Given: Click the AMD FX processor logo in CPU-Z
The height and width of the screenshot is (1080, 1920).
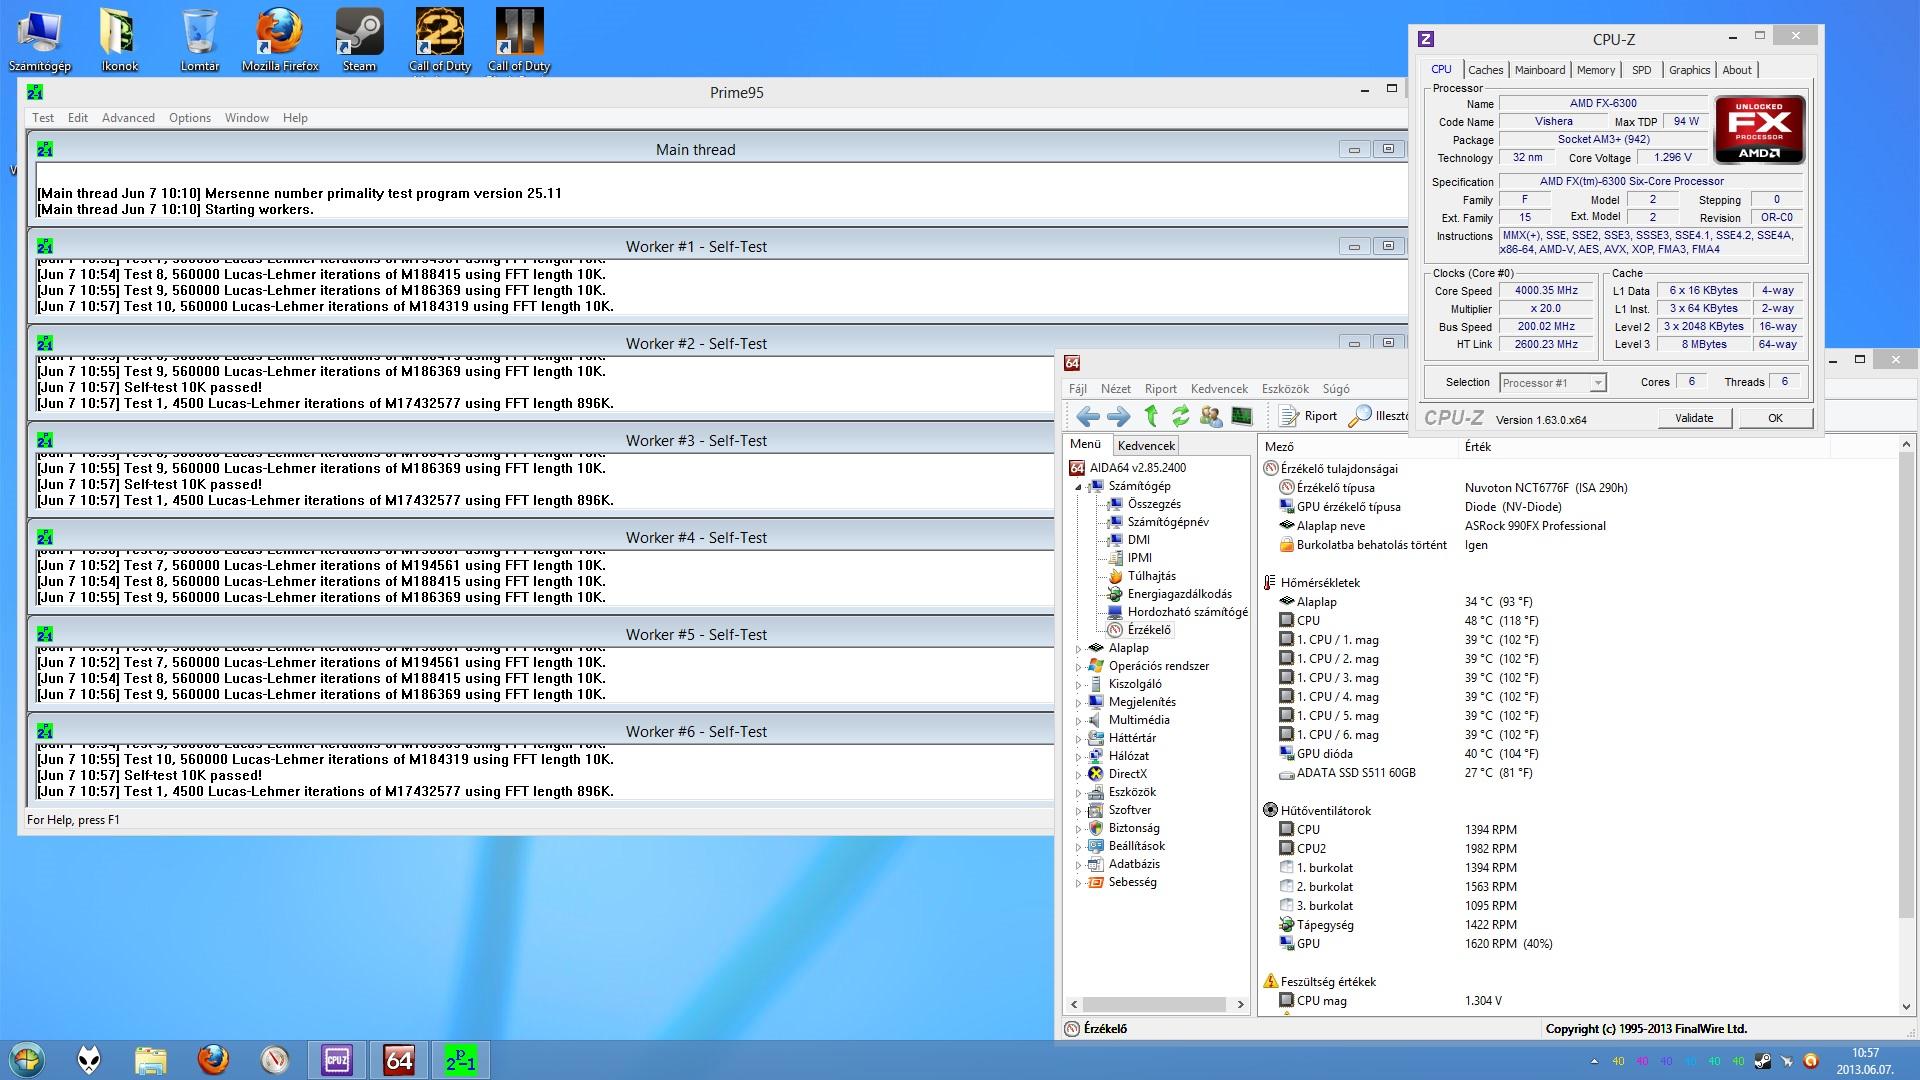Looking at the screenshot, I should [x=1760, y=129].
